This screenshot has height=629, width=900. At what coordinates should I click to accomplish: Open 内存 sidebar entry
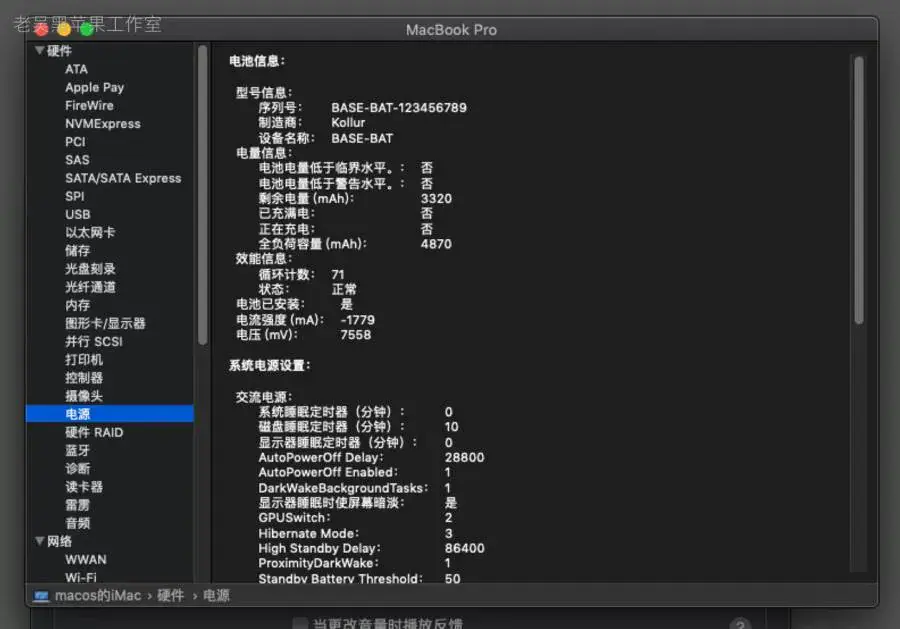click(x=77, y=305)
